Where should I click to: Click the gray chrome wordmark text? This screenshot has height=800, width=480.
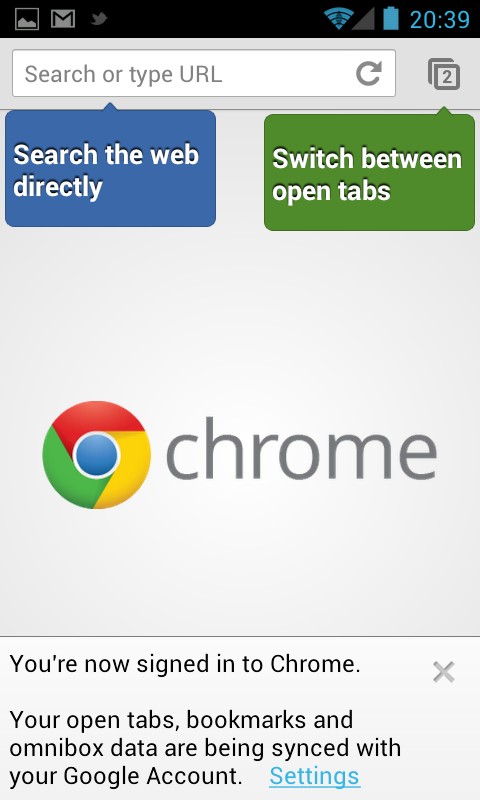(301, 449)
